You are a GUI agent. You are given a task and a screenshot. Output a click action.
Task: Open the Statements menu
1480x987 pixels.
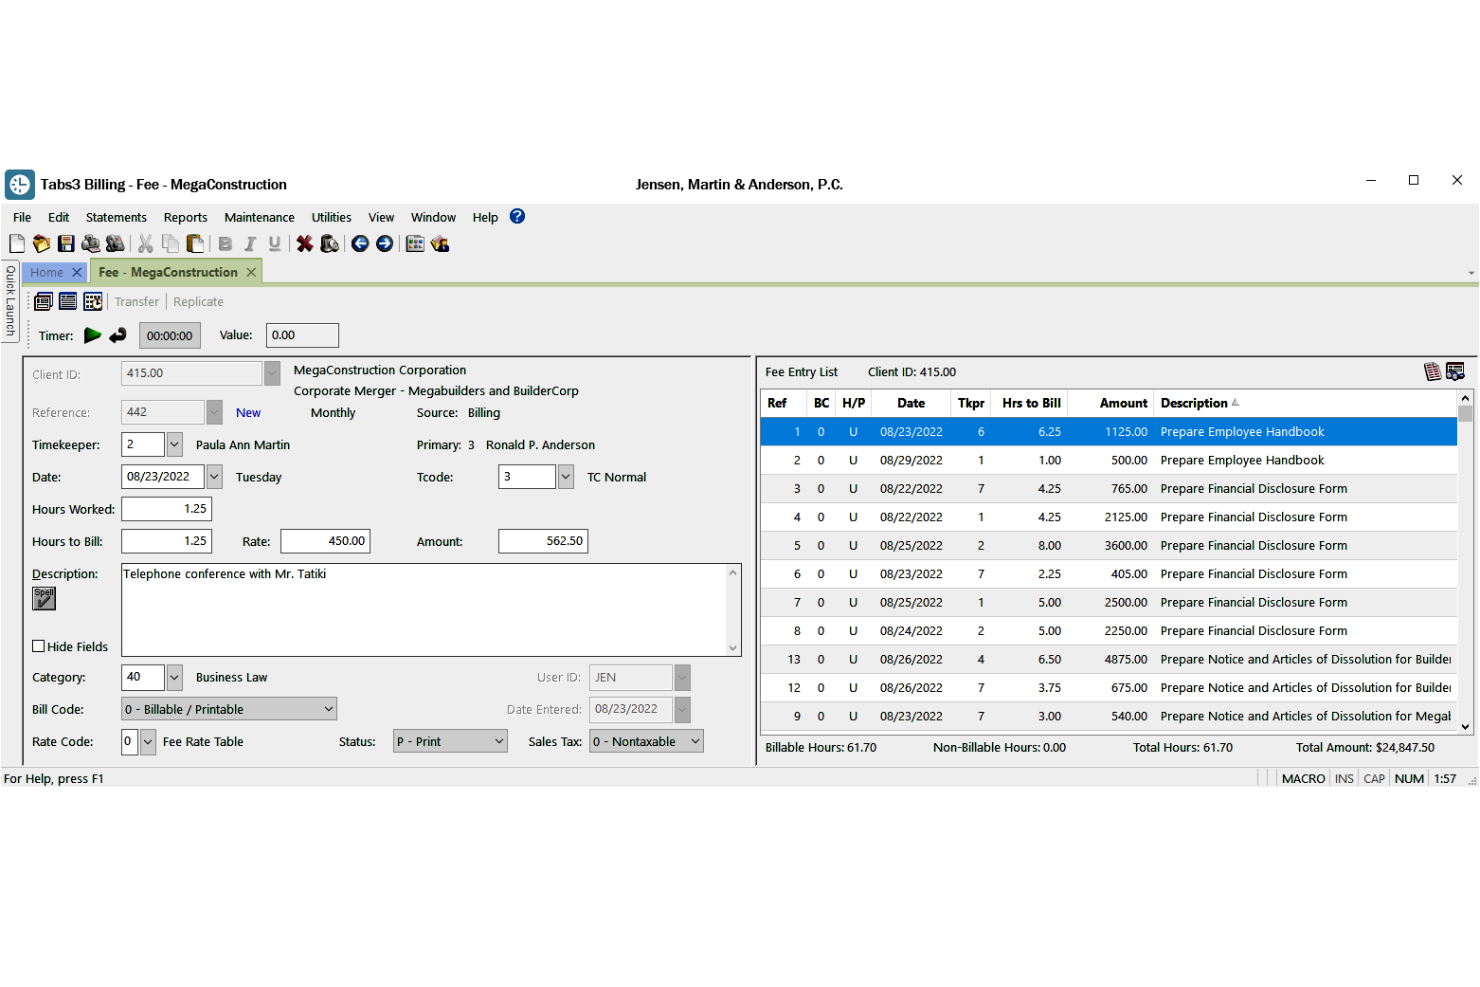116,217
